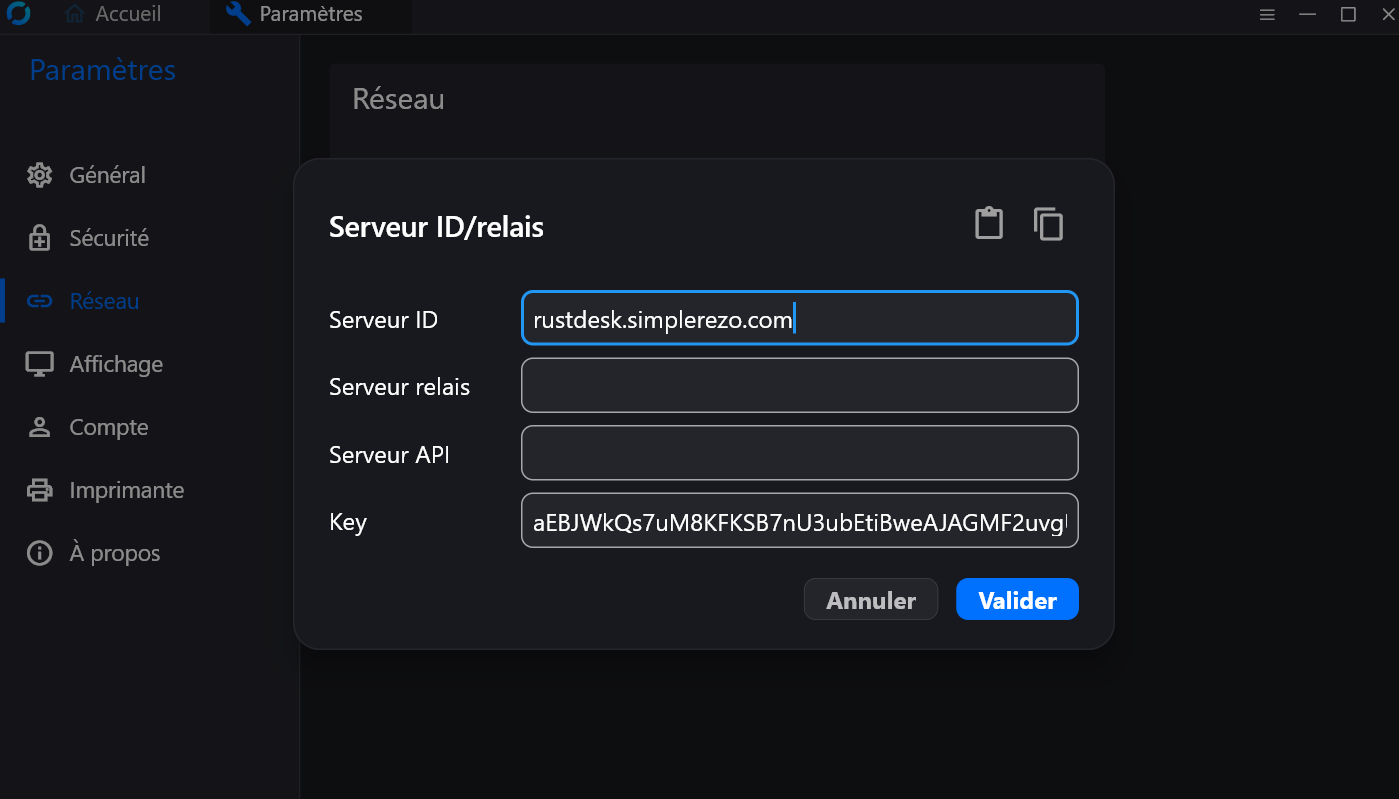Click into the Serveur ID field

[799, 318]
